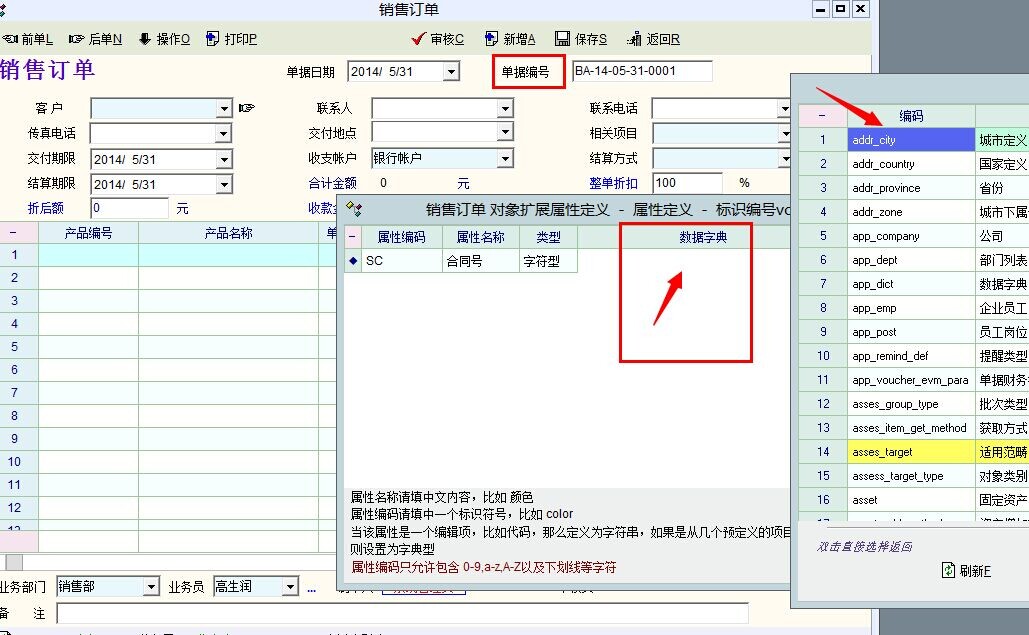Expand the 业务部门 department dropdown
Viewport: 1029px width, 635px height.
pyautogui.click(x=151, y=587)
